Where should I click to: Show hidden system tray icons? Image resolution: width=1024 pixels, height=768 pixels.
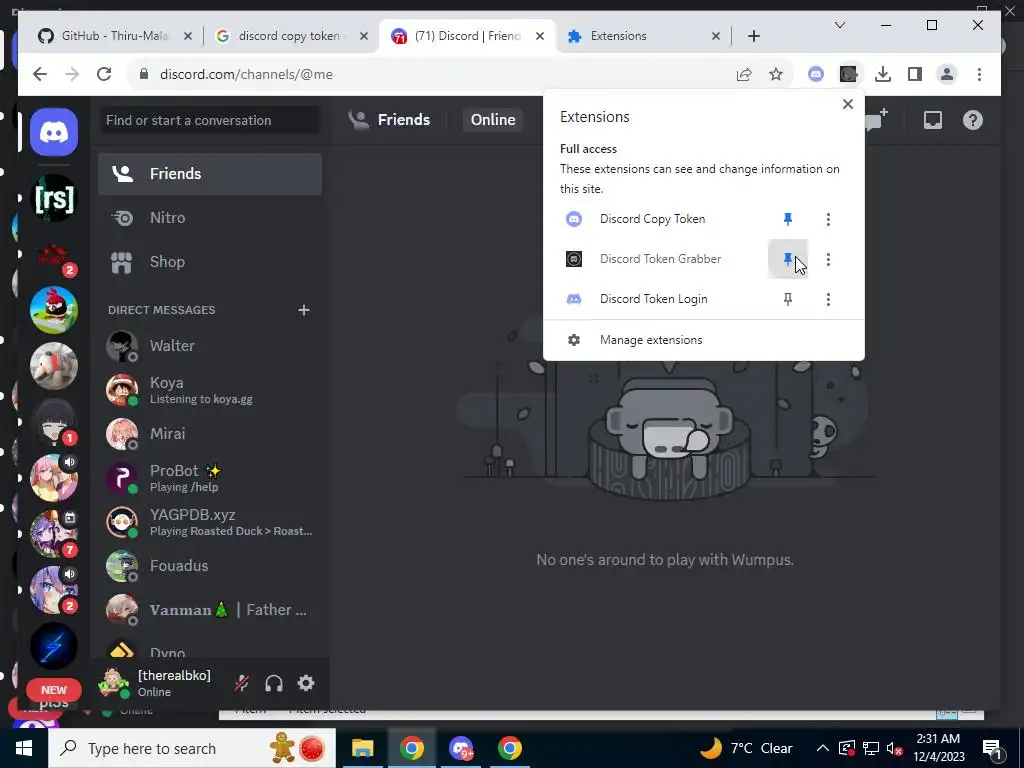click(x=823, y=748)
